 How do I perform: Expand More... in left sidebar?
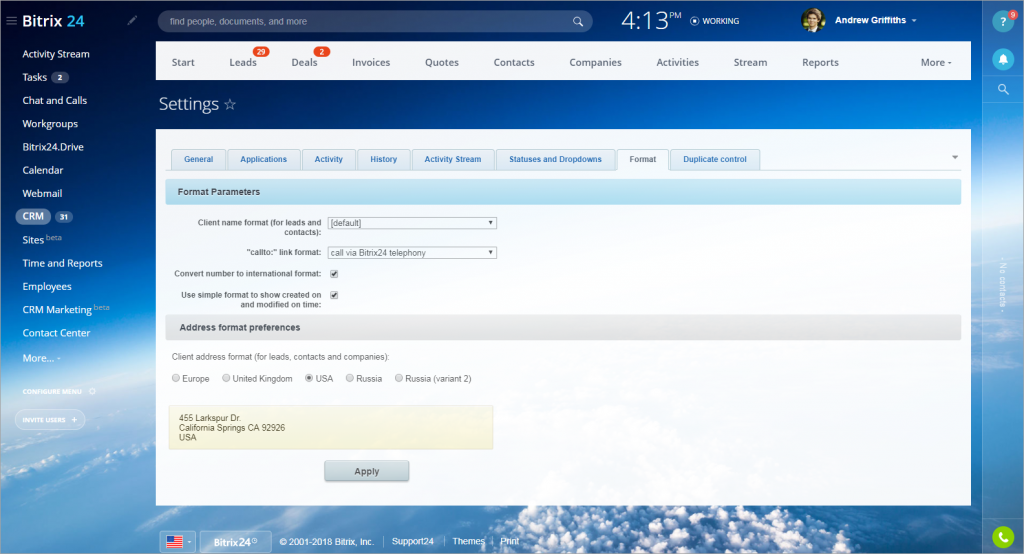[41, 359]
